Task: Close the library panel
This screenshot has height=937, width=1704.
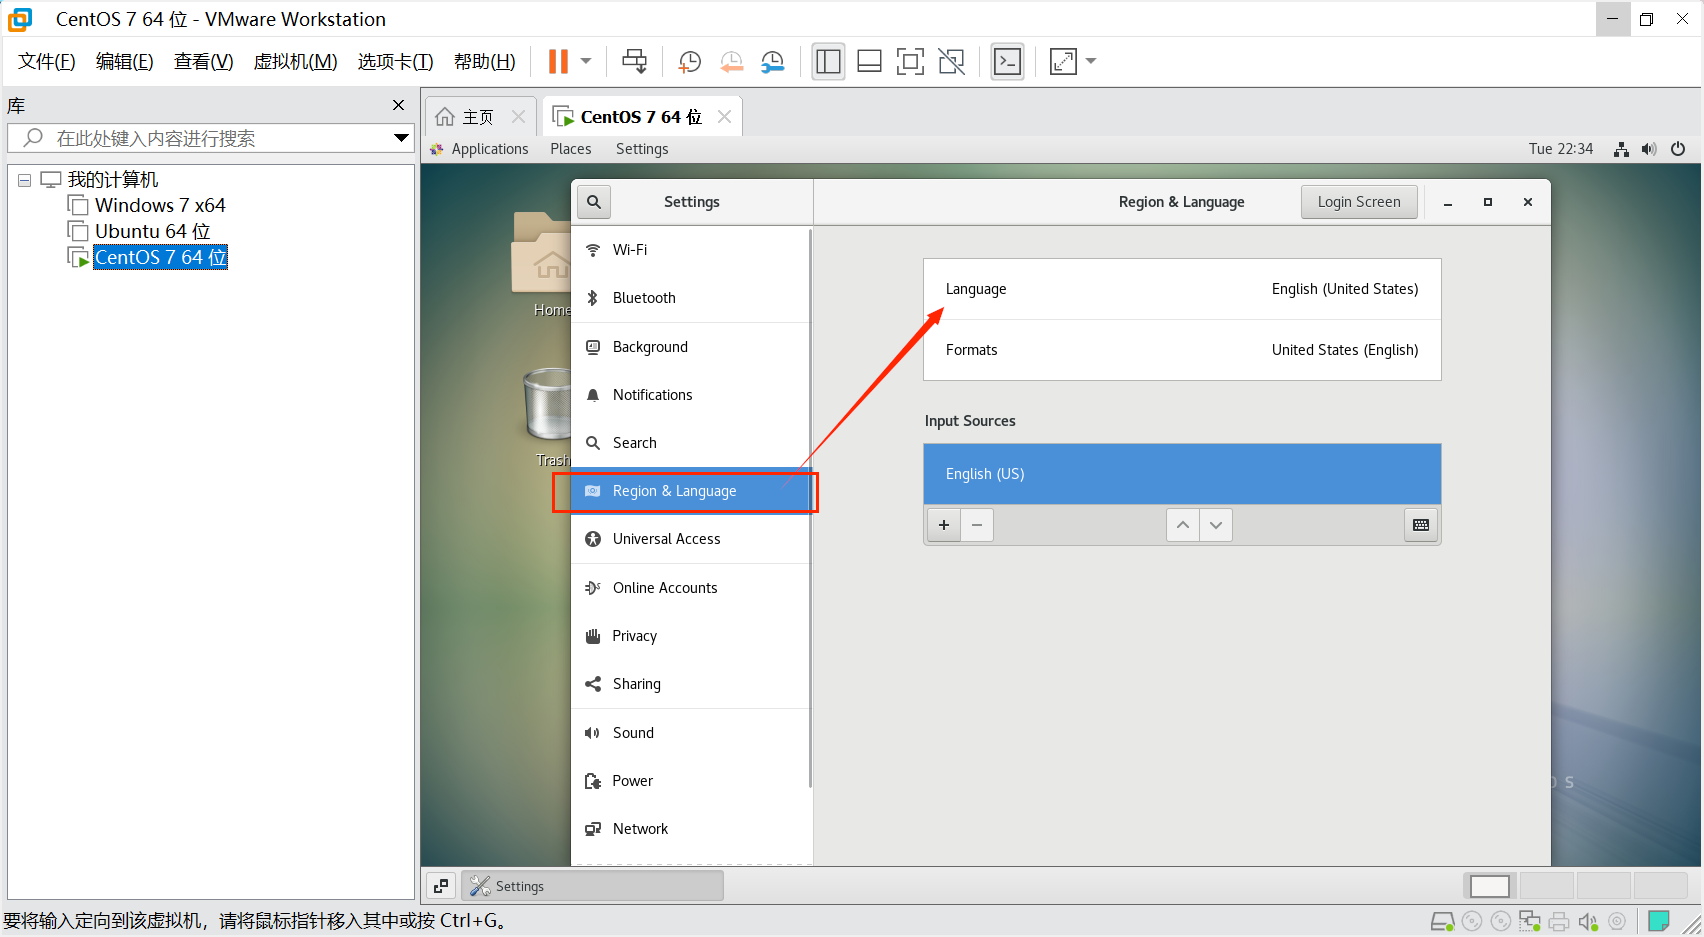Action: click(398, 105)
